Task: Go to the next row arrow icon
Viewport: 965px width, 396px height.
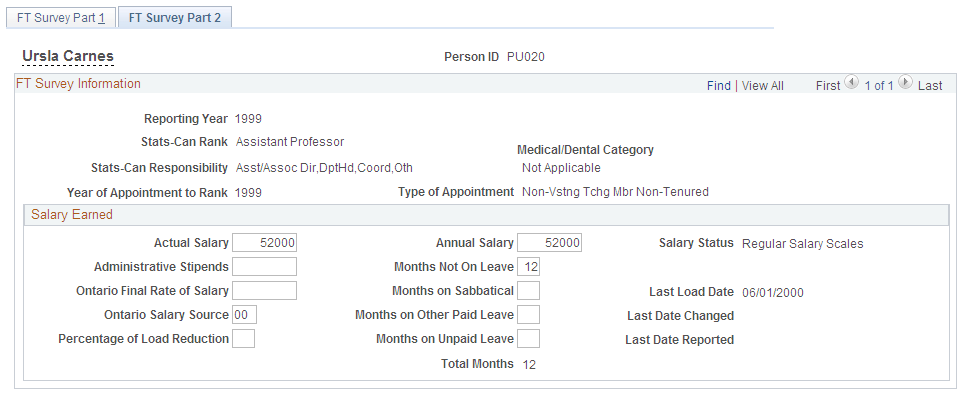Action: point(905,81)
